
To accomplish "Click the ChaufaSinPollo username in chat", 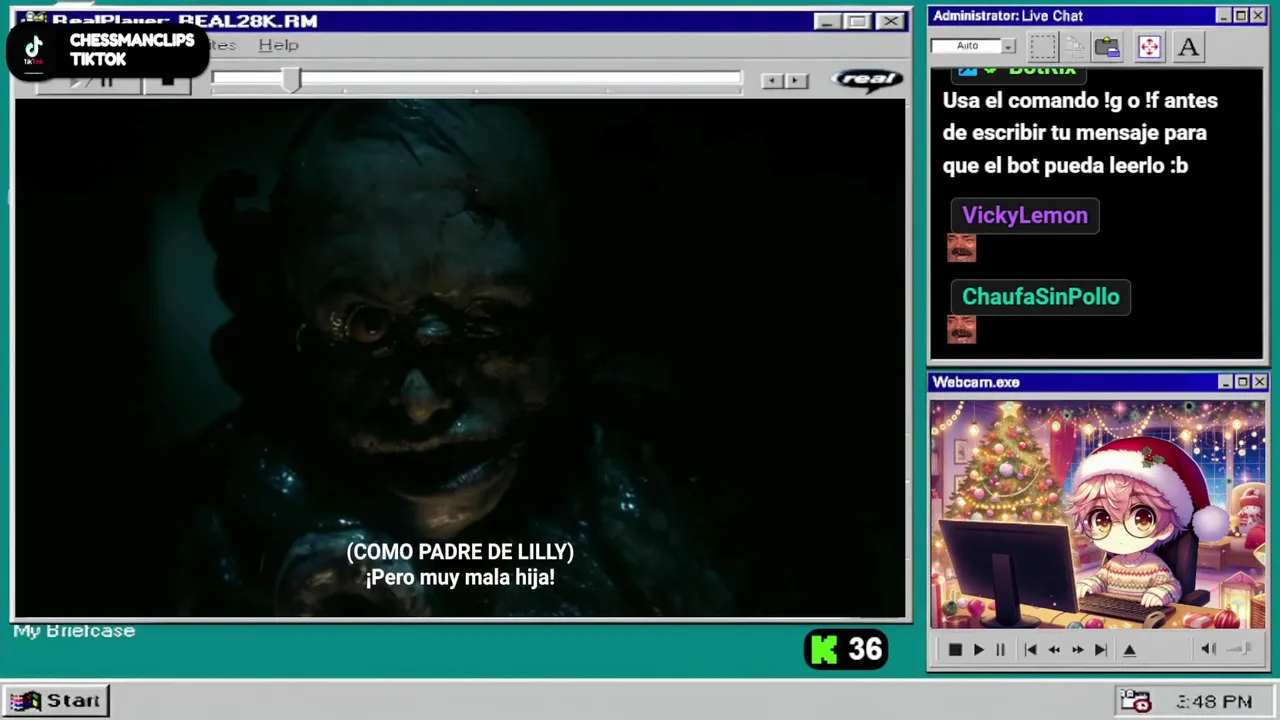I will pyautogui.click(x=1040, y=297).
